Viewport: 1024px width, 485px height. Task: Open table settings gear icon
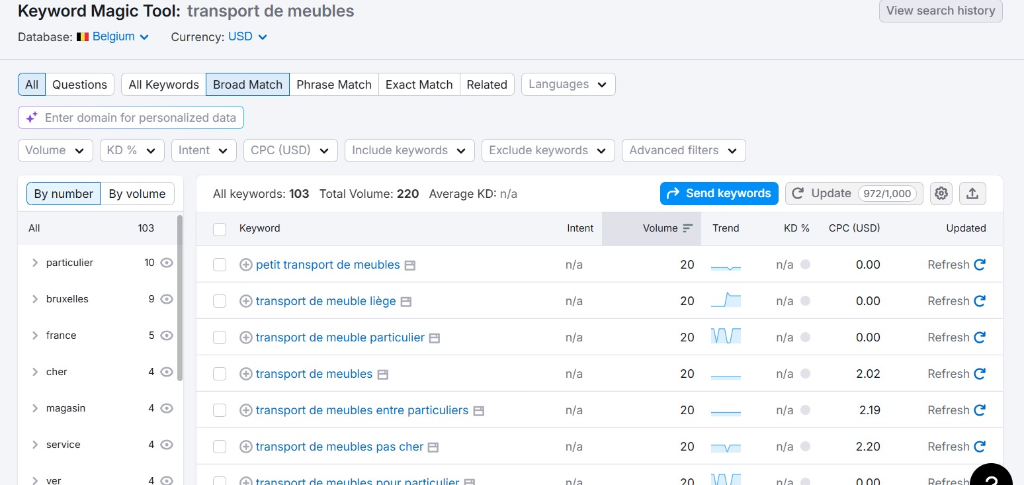tap(940, 193)
